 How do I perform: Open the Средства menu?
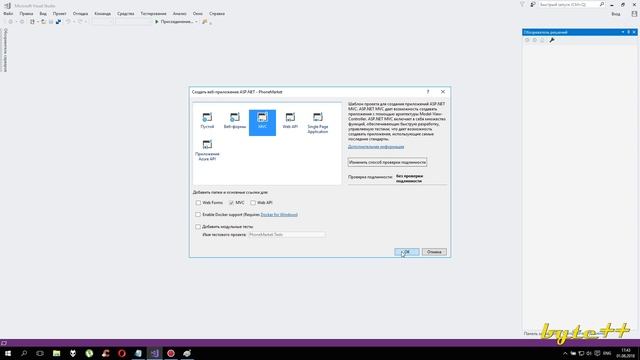click(x=126, y=13)
